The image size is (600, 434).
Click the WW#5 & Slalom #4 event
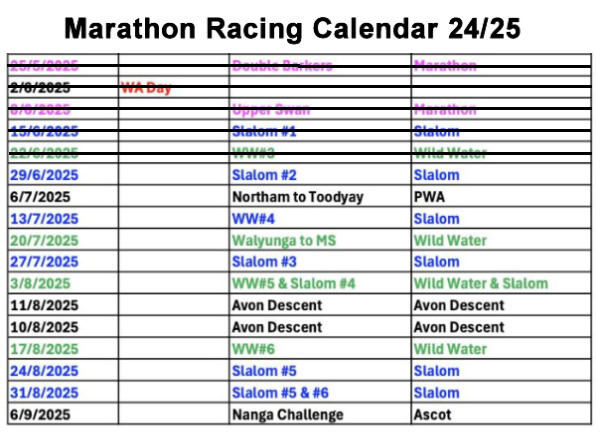coord(294,284)
